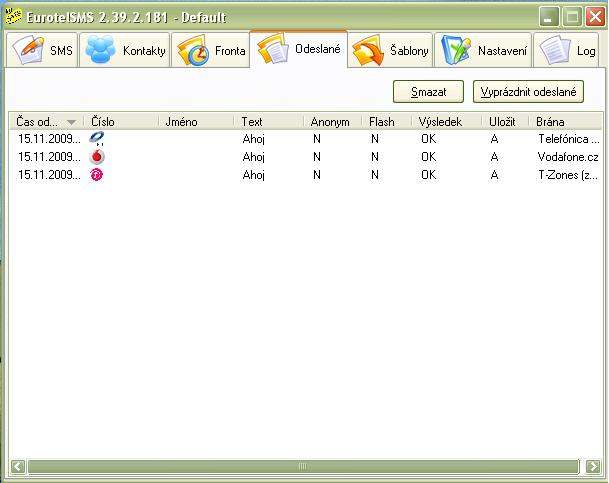Click the horizontal scrollbar right arrow
The image size is (609, 483).
(593, 466)
